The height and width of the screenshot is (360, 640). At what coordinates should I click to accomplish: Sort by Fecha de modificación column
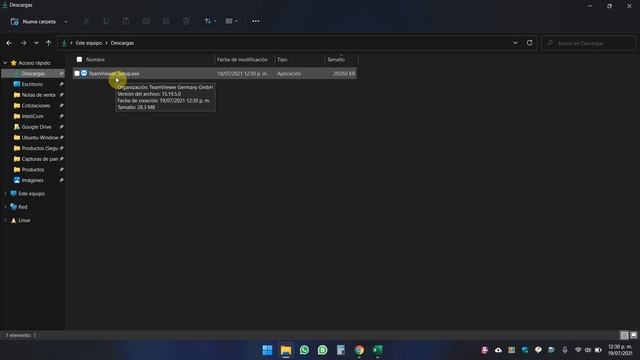(x=242, y=60)
